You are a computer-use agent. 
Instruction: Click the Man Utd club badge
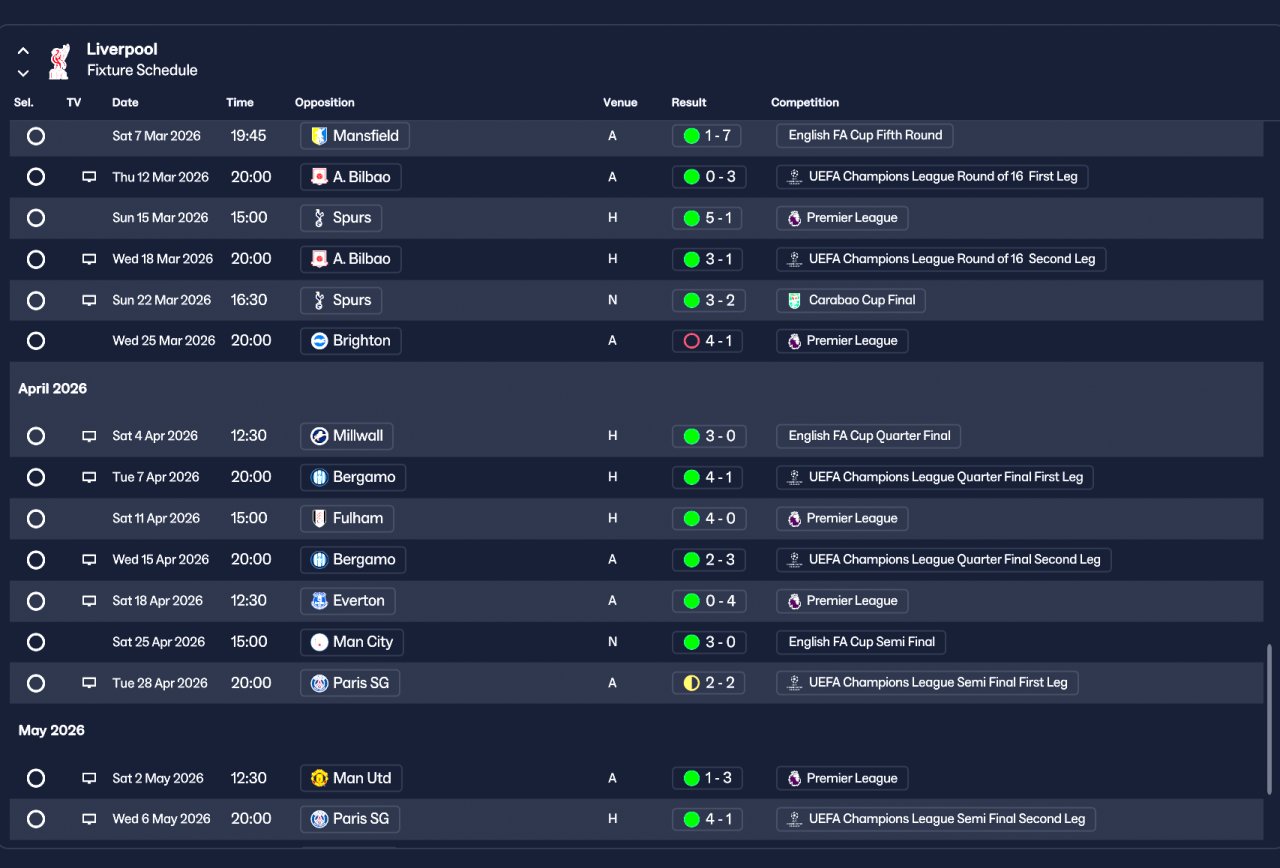point(319,778)
